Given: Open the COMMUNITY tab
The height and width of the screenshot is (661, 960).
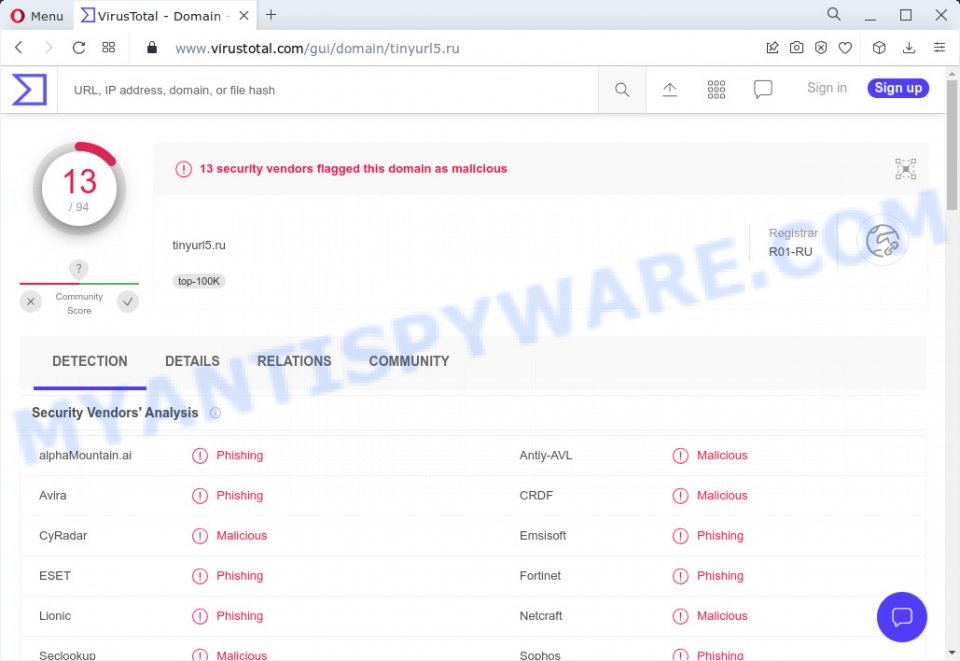Looking at the screenshot, I should (x=408, y=361).
